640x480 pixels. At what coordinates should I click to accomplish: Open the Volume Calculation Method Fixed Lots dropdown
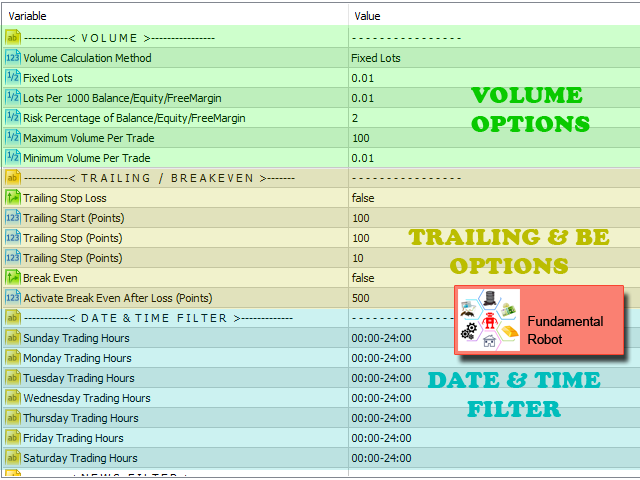[376, 58]
